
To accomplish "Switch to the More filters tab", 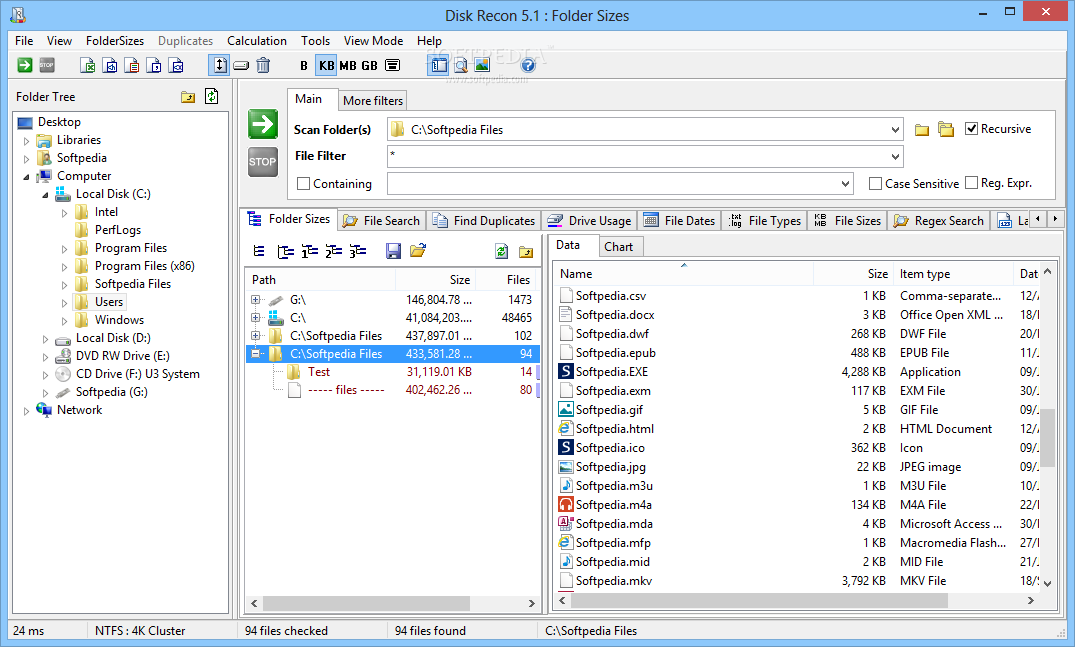I will (x=373, y=101).
